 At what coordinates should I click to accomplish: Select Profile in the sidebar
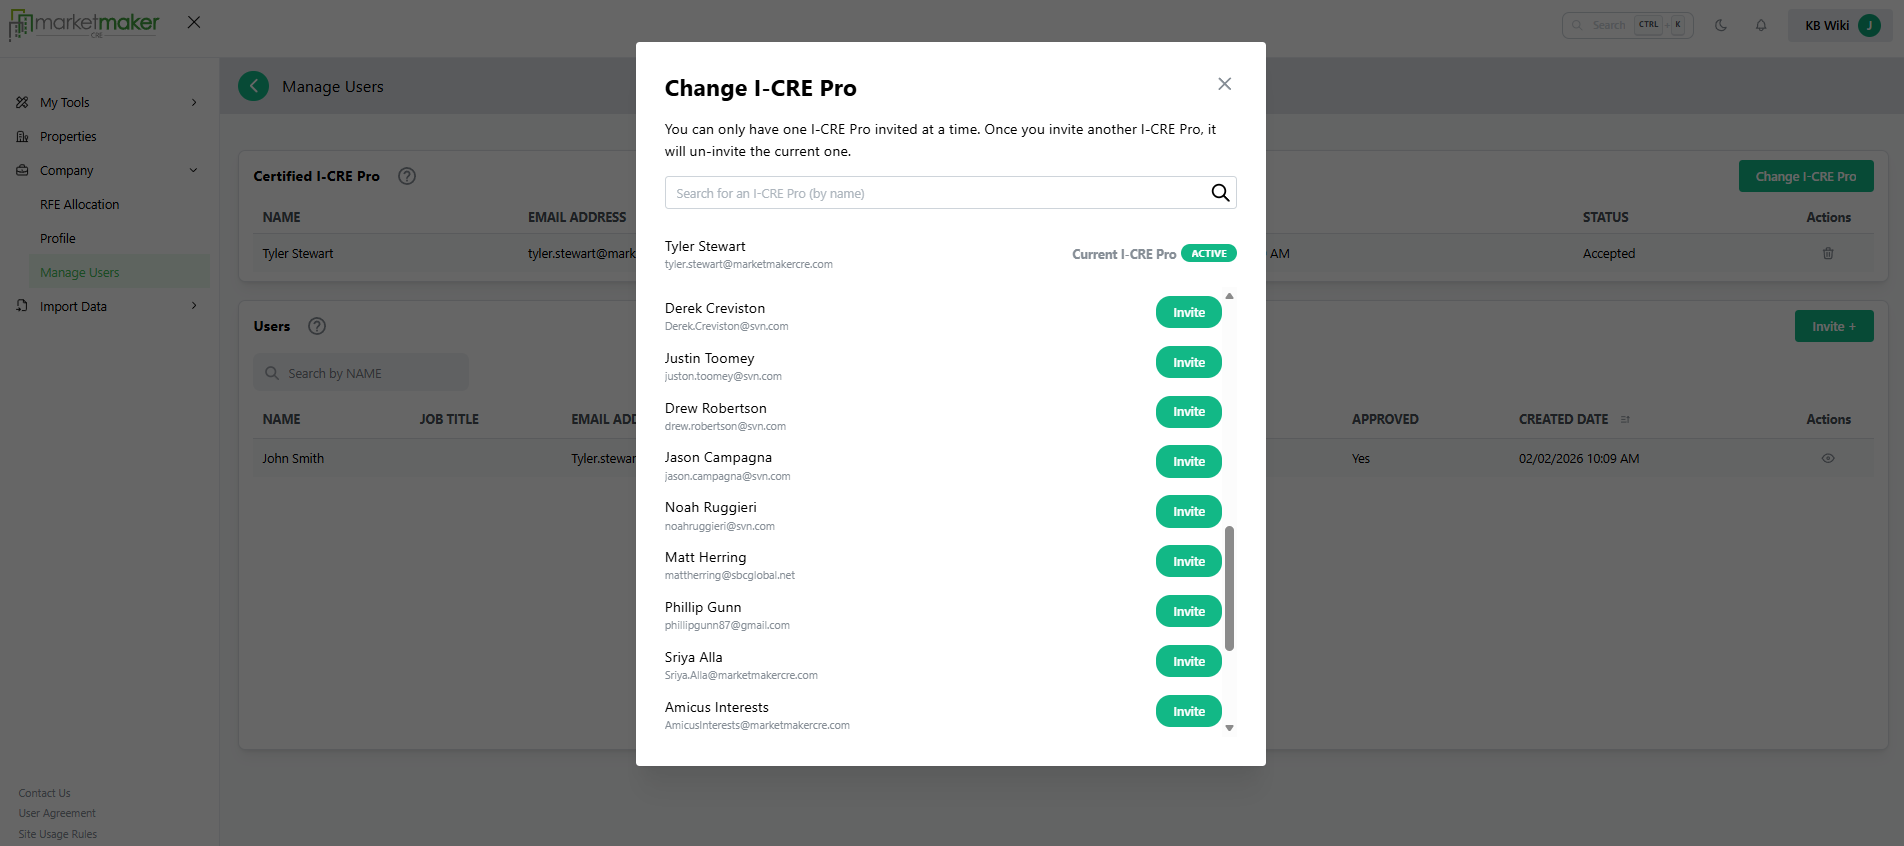58,238
